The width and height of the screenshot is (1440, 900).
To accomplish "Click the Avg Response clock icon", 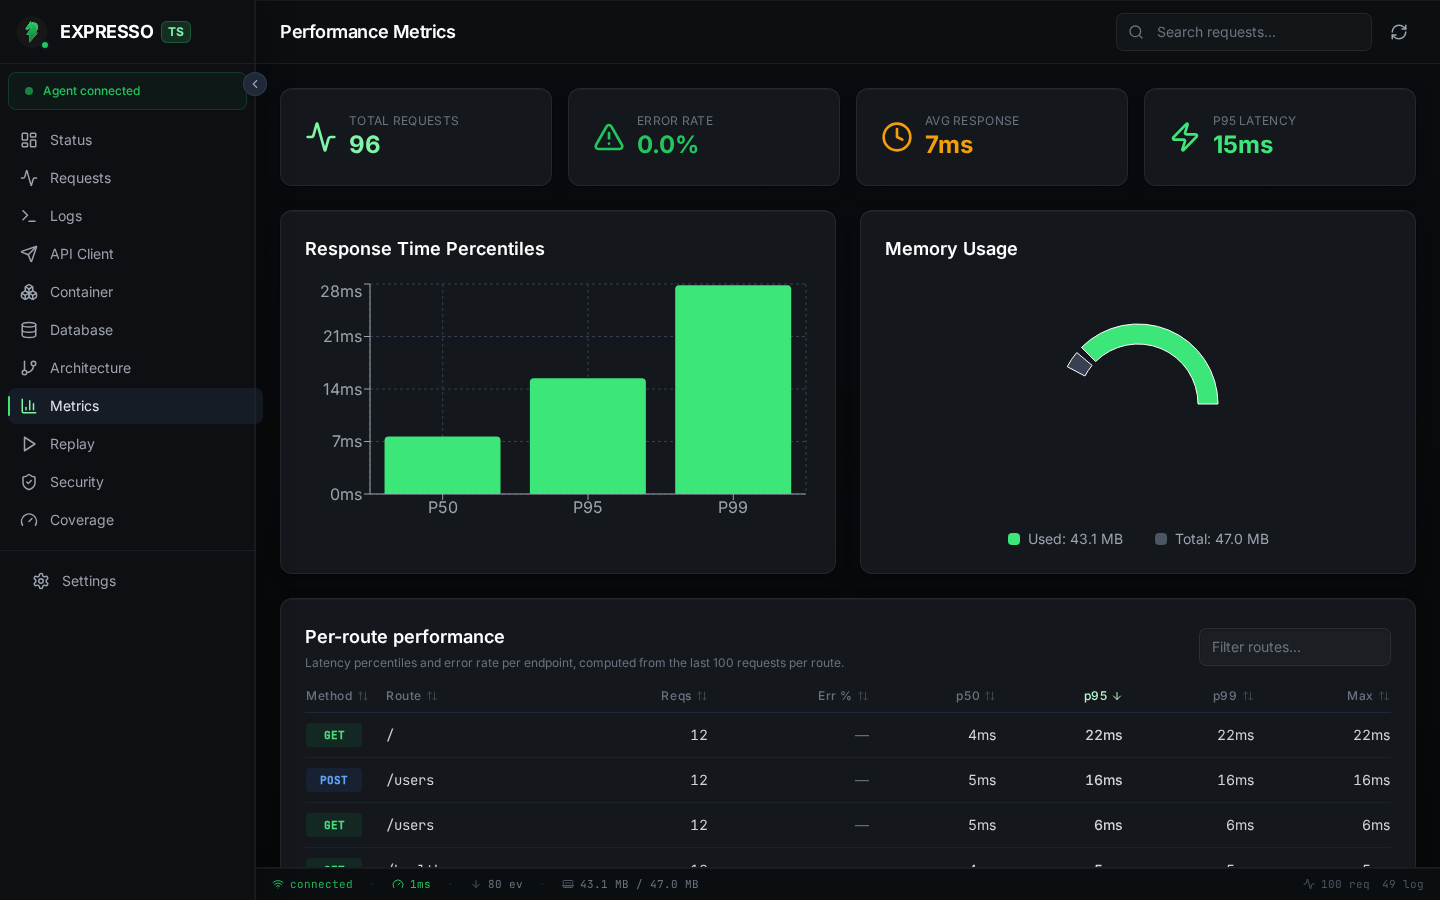I will pos(897,137).
